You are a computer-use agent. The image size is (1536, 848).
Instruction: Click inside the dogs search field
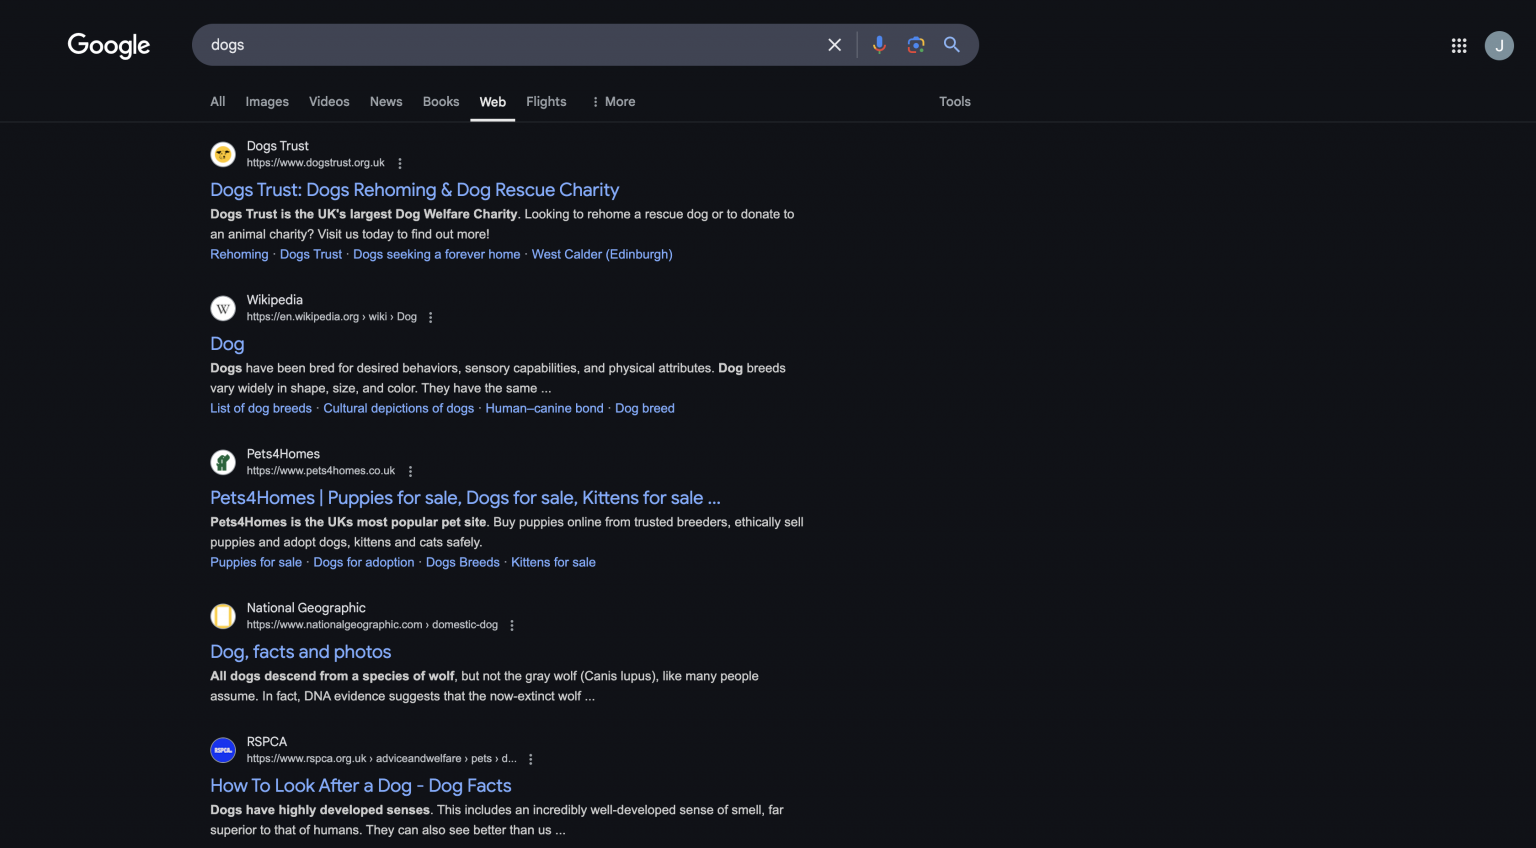click(500, 45)
